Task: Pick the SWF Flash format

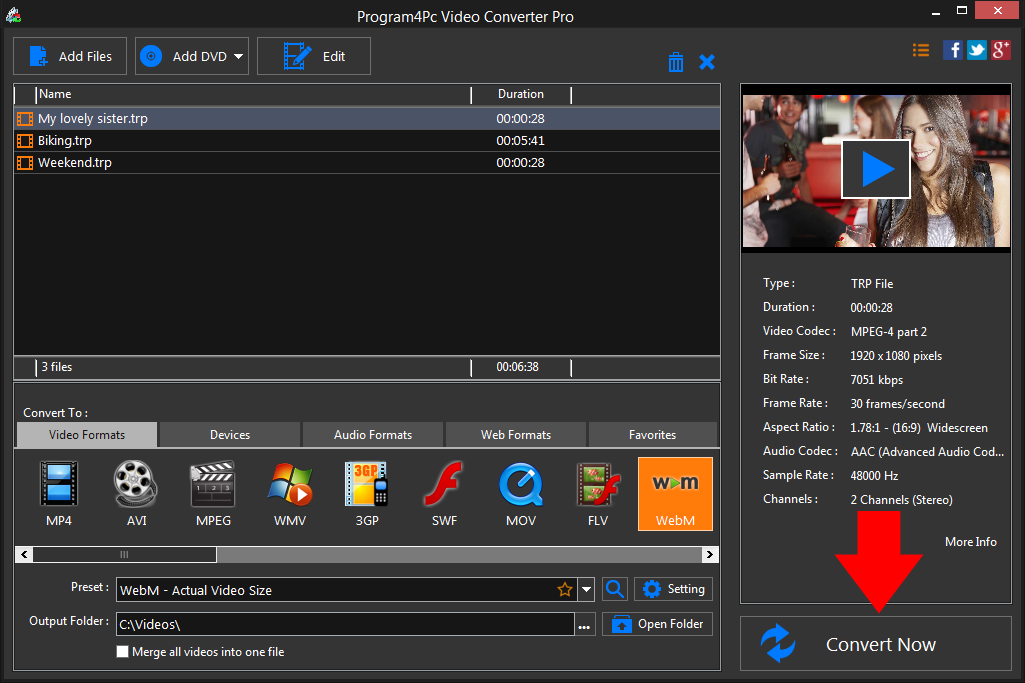Action: tap(443, 493)
